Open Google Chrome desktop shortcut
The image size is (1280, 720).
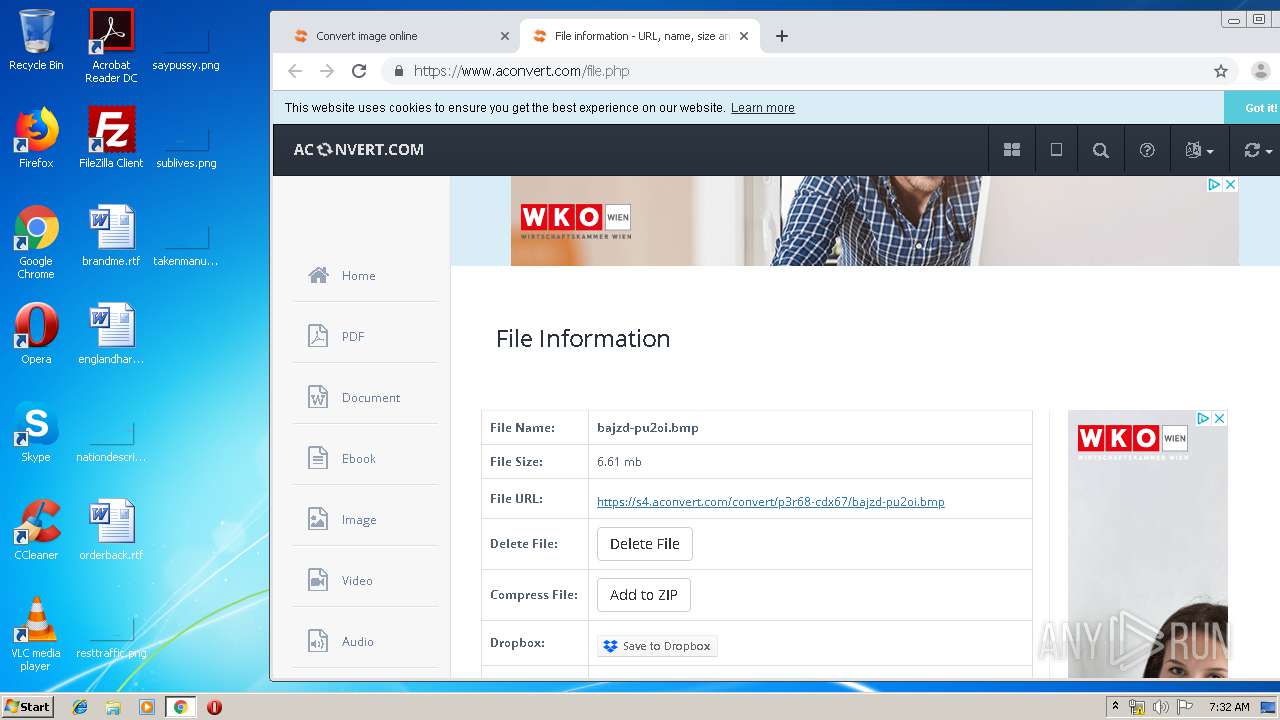coord(36,242)
